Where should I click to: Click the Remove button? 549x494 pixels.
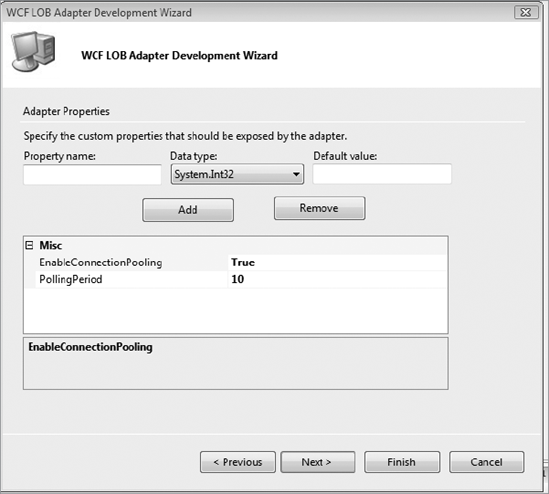click(x=319, y=208)
